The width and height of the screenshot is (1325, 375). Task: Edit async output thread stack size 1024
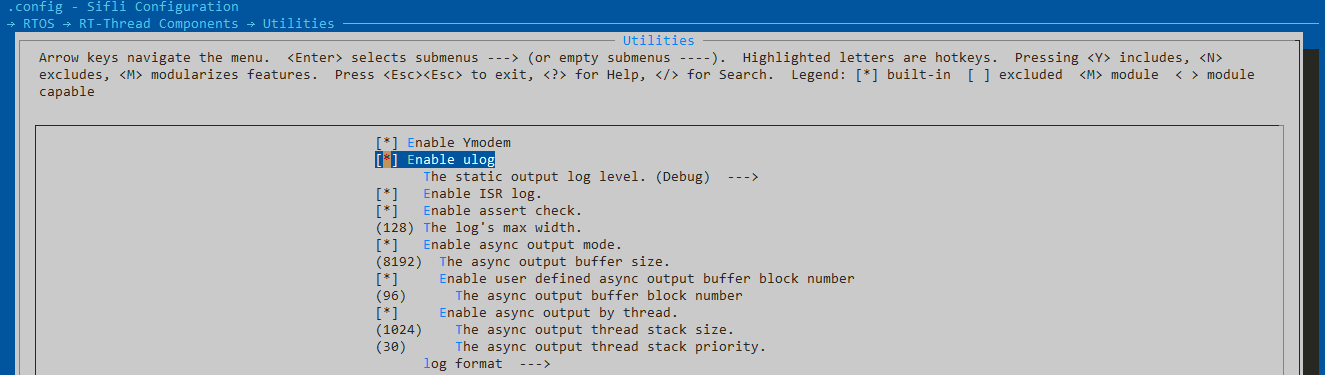[x=399, y=330]
